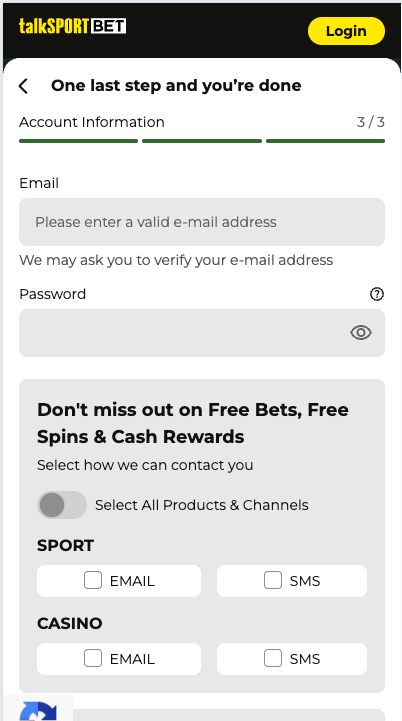
Task: Toggle Select All Products & Channels switch
Action: 62,505
